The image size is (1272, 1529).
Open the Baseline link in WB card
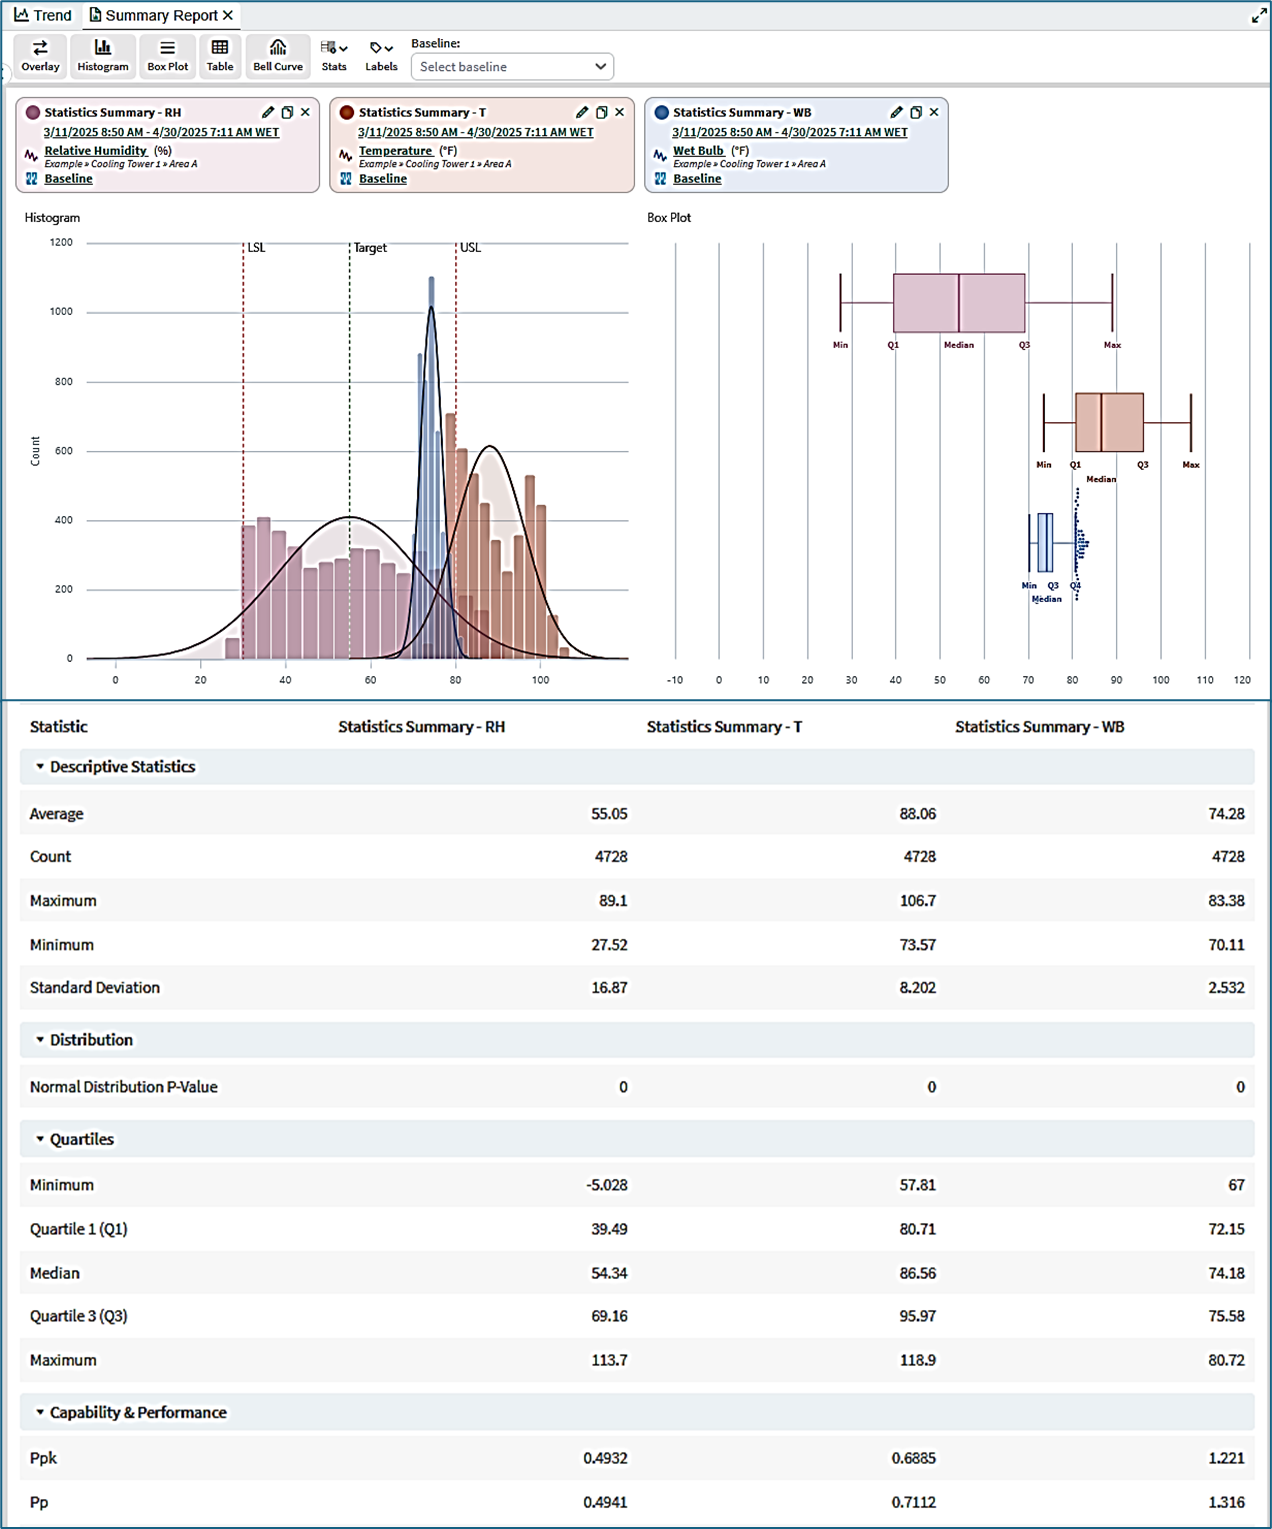(697, 179)
